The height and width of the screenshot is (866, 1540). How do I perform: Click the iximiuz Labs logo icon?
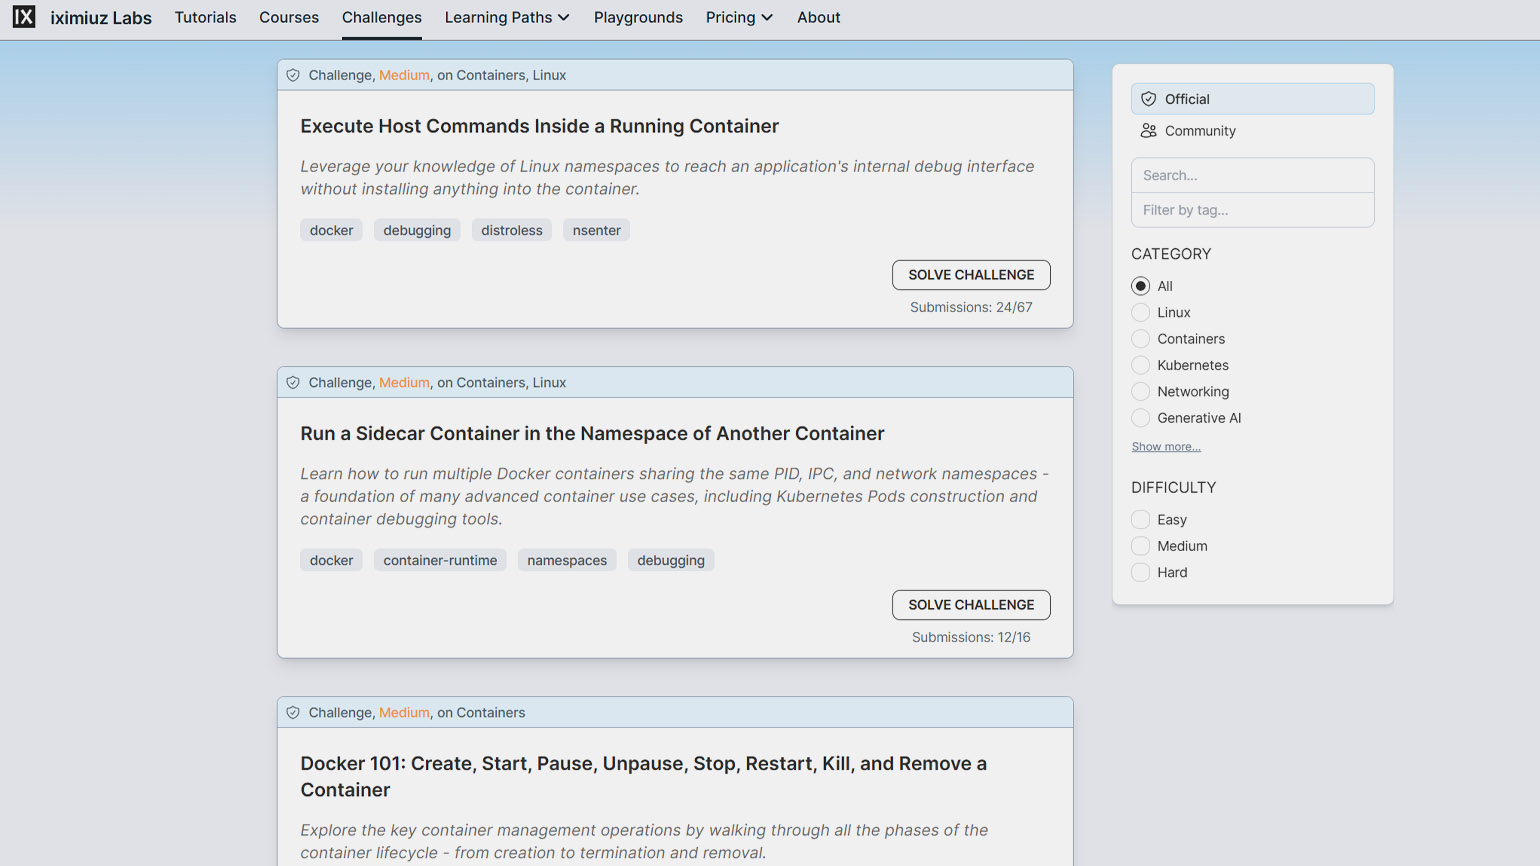(x=24, y=17)
